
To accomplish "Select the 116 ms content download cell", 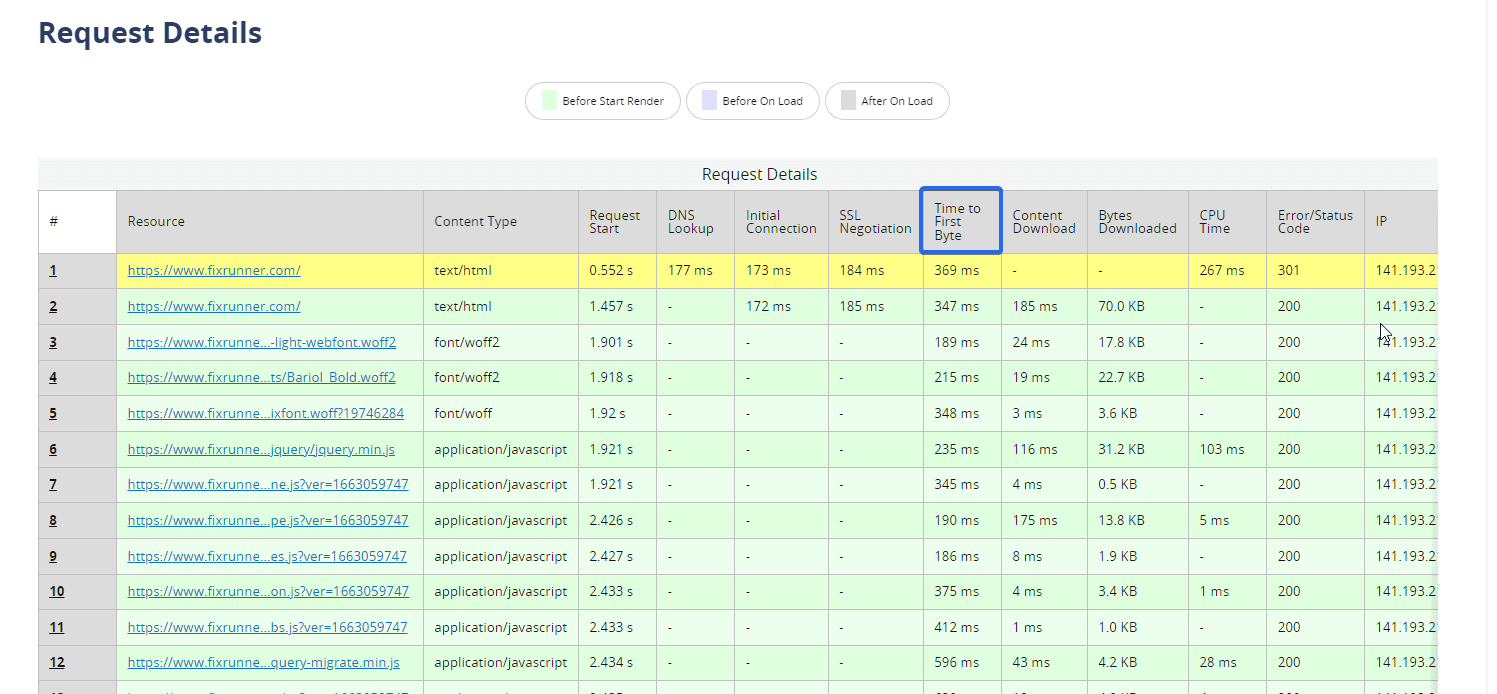I will pos(1045,449).
